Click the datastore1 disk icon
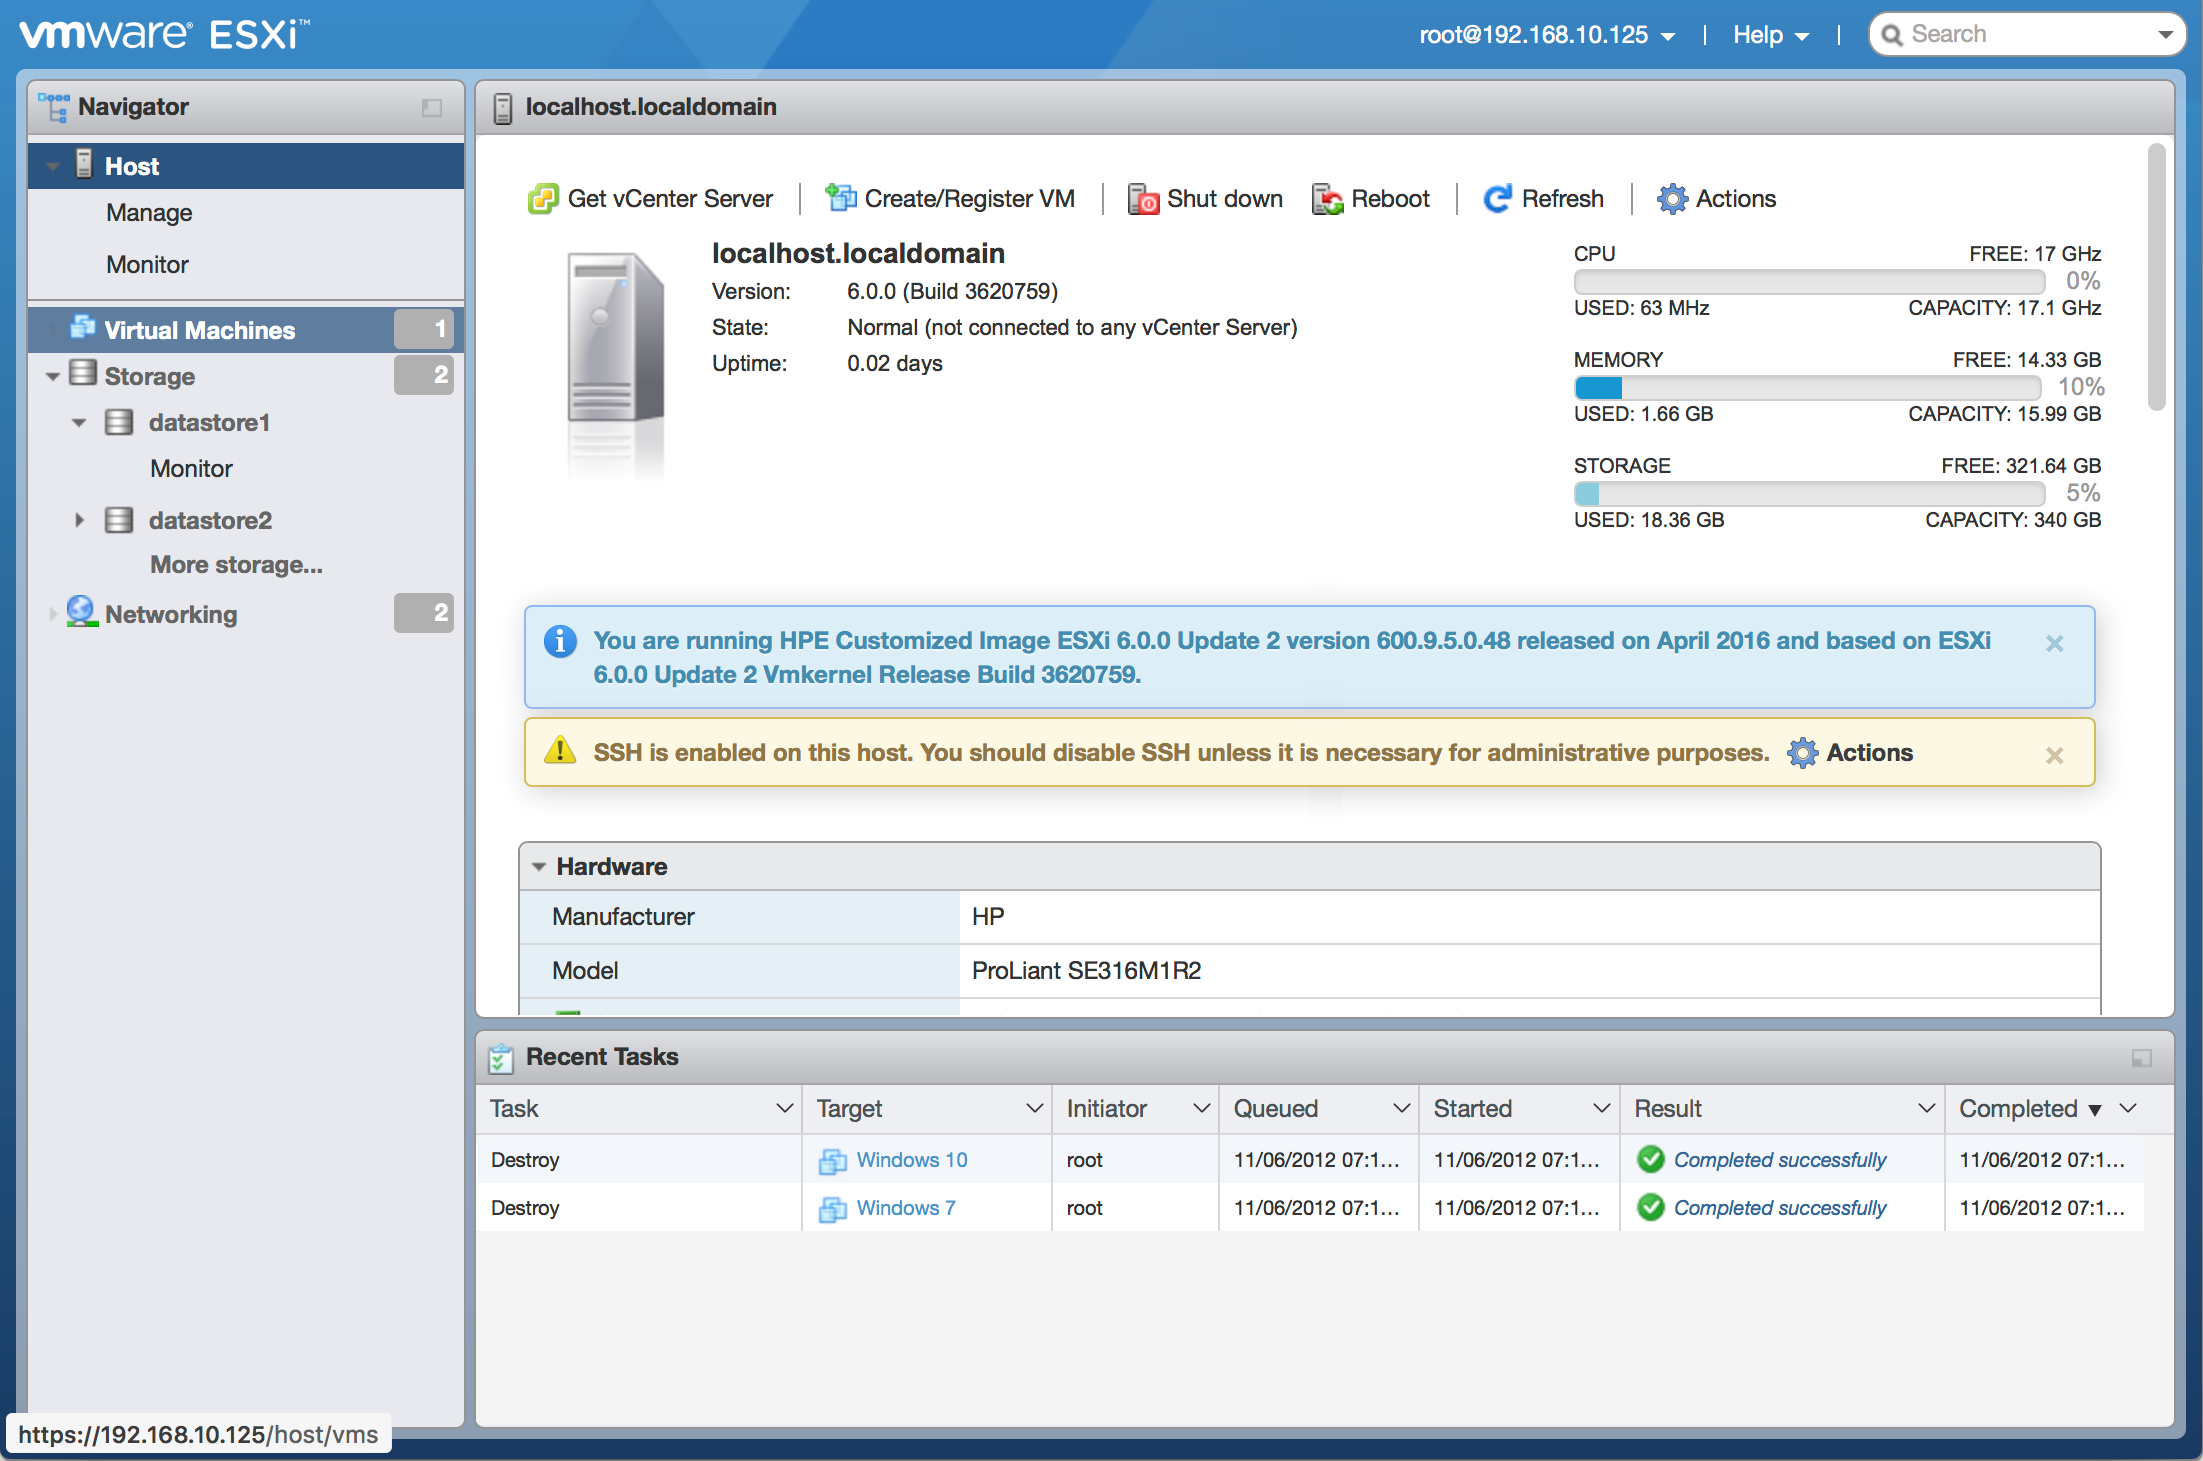This screenshot has width=2203, height=1461. pos(119,422)
